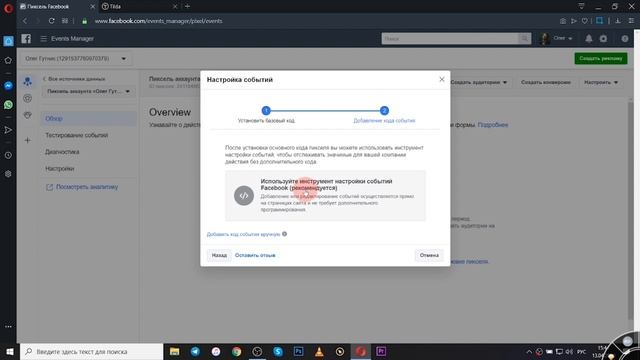Expand the Пиксель аккаунта dropdown

(x=88, y=91)
